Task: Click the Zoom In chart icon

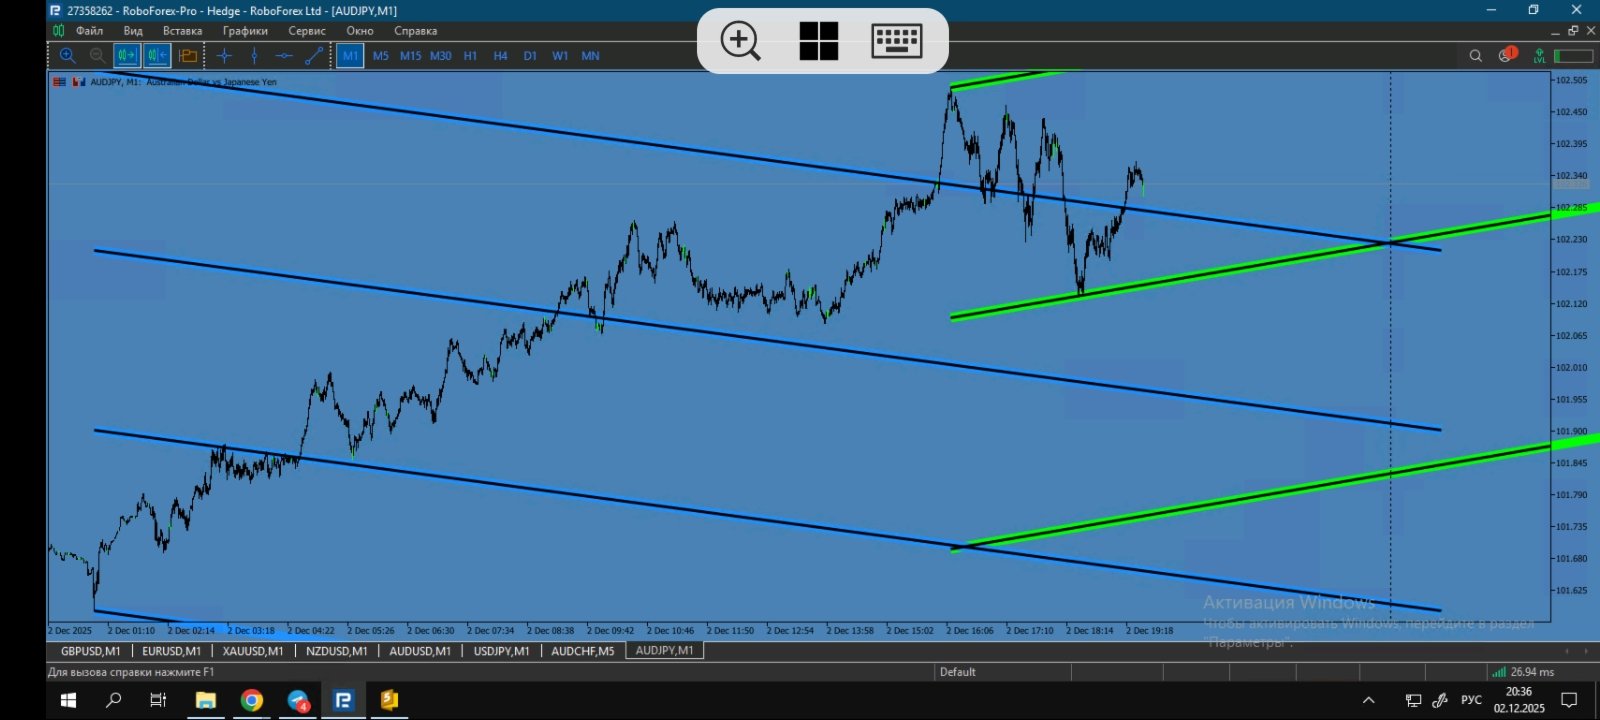Action: click(67, 56)
